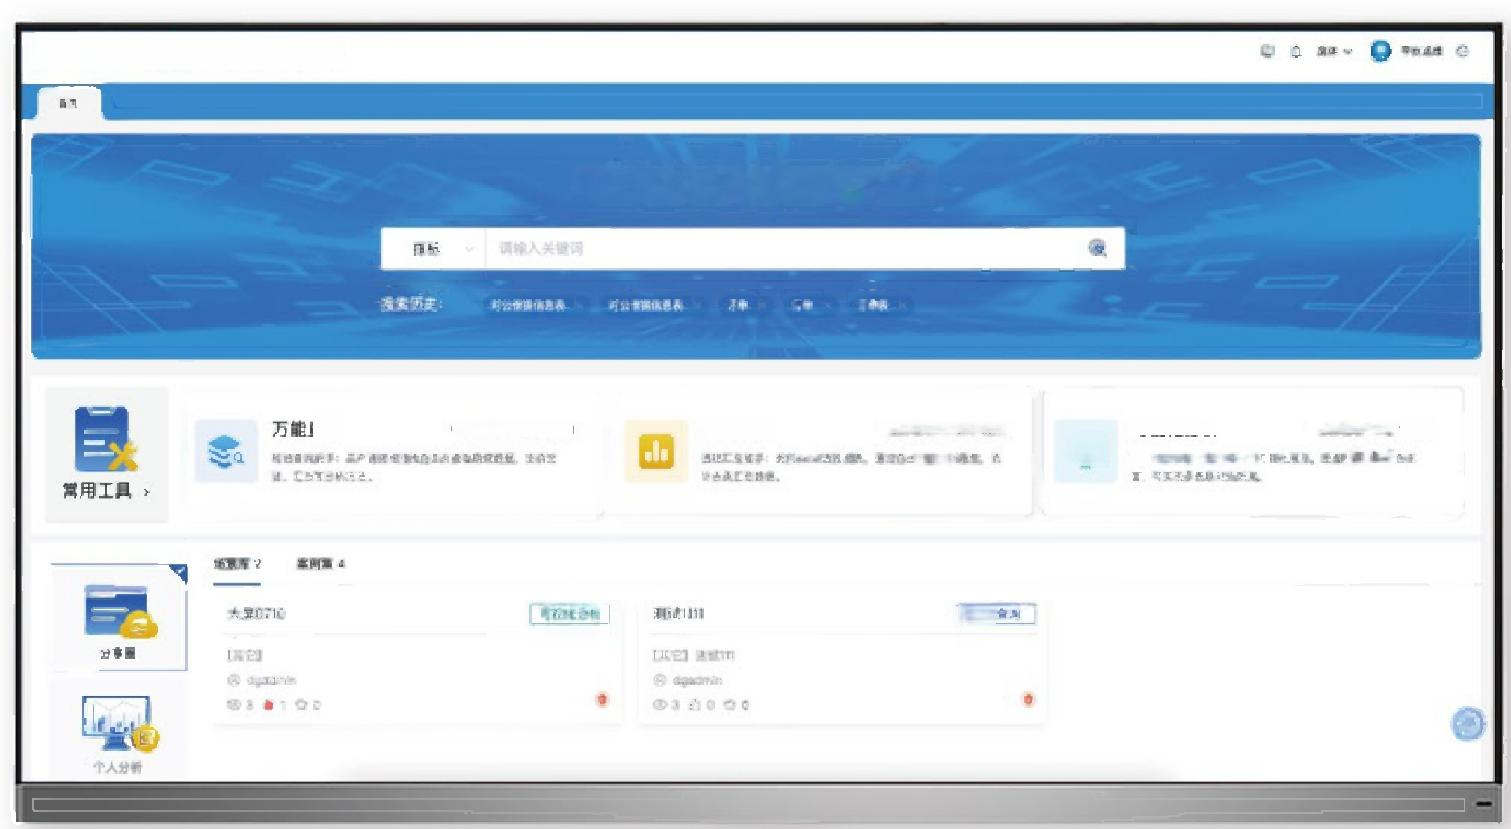The image size is (1511, 829).
Task: Click the magnifier search icon in search bar
Action: tap(1097, 249)
